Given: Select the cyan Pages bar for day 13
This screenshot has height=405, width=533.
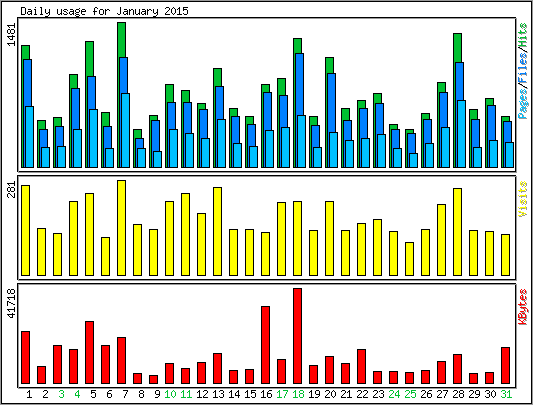Looking at the screenshot, I should point(221,143).
